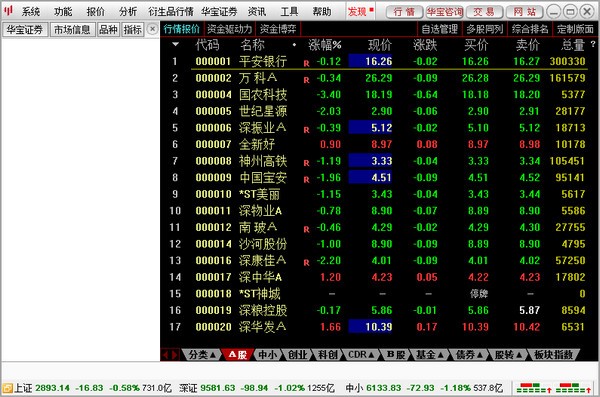Expand the 债券 dropdown tab

pos(469,355)
